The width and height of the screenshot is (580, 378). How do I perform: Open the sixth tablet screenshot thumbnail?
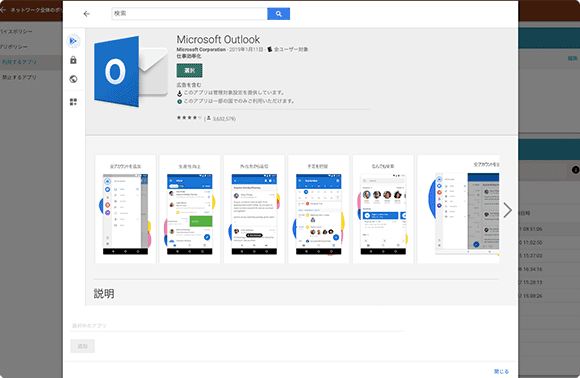pyautogui.click(x=458, y=209)
